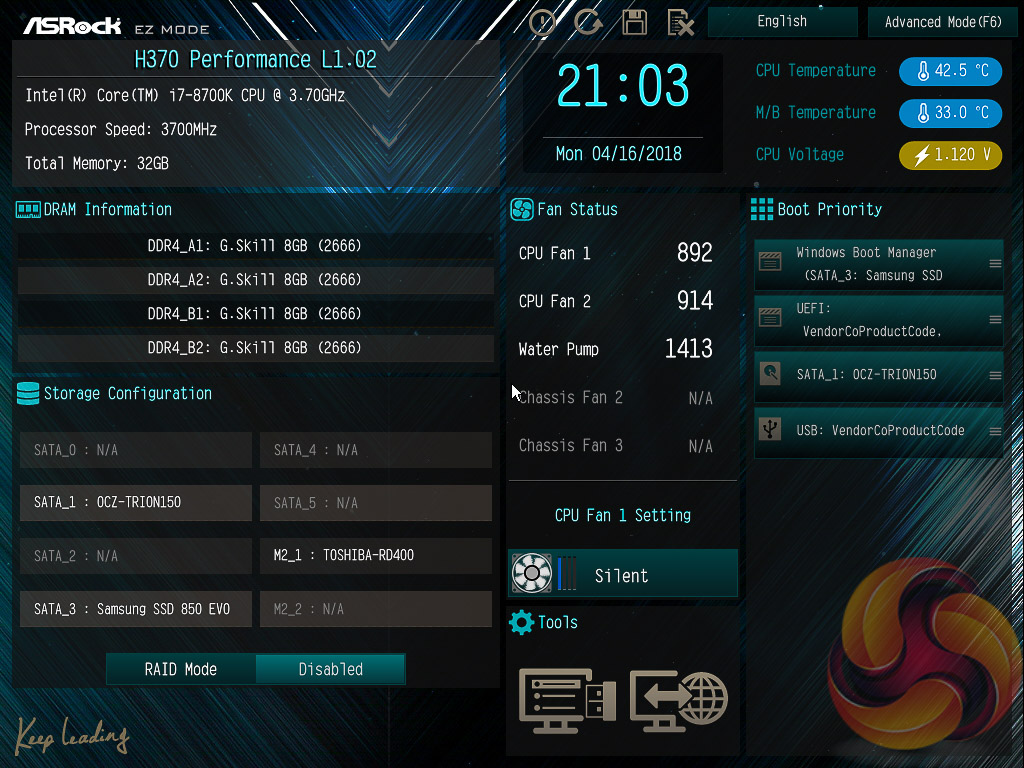Click the DDR4_A2: G.Skill 8GB (2666) row

coord(255,280)
